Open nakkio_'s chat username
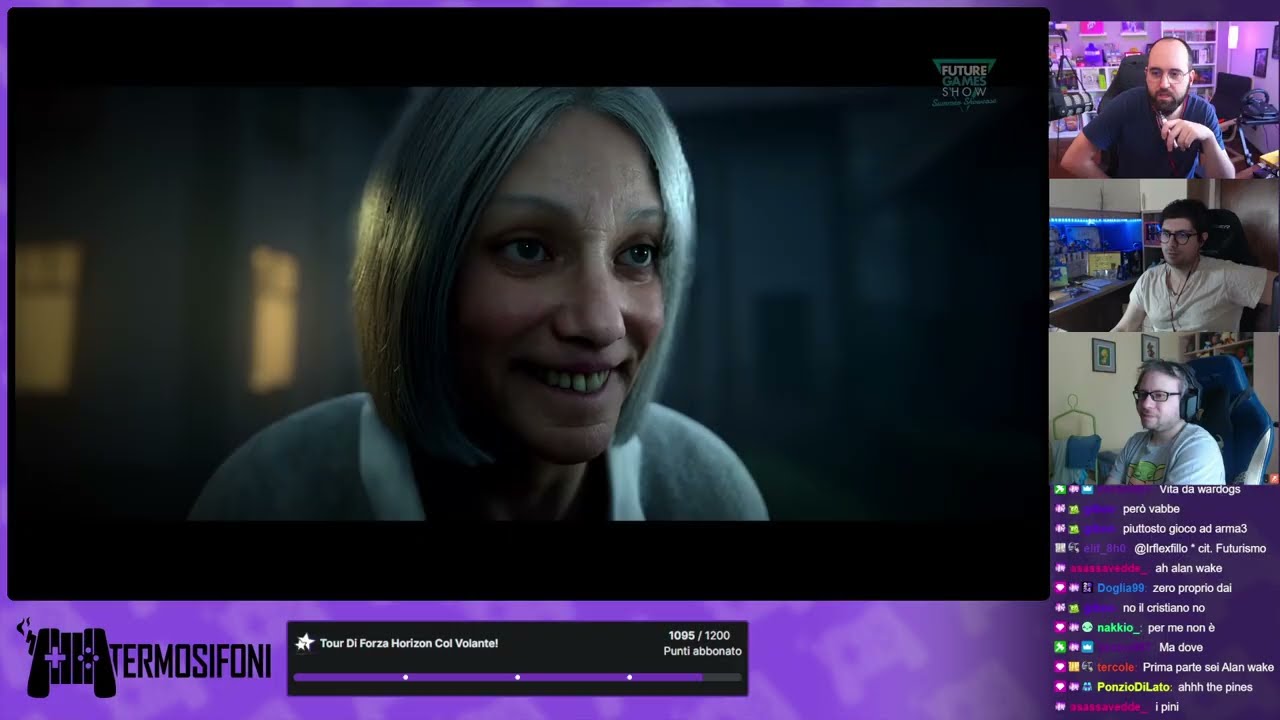Viewport: 1280px width, 720px height. tap(1120, 628)
